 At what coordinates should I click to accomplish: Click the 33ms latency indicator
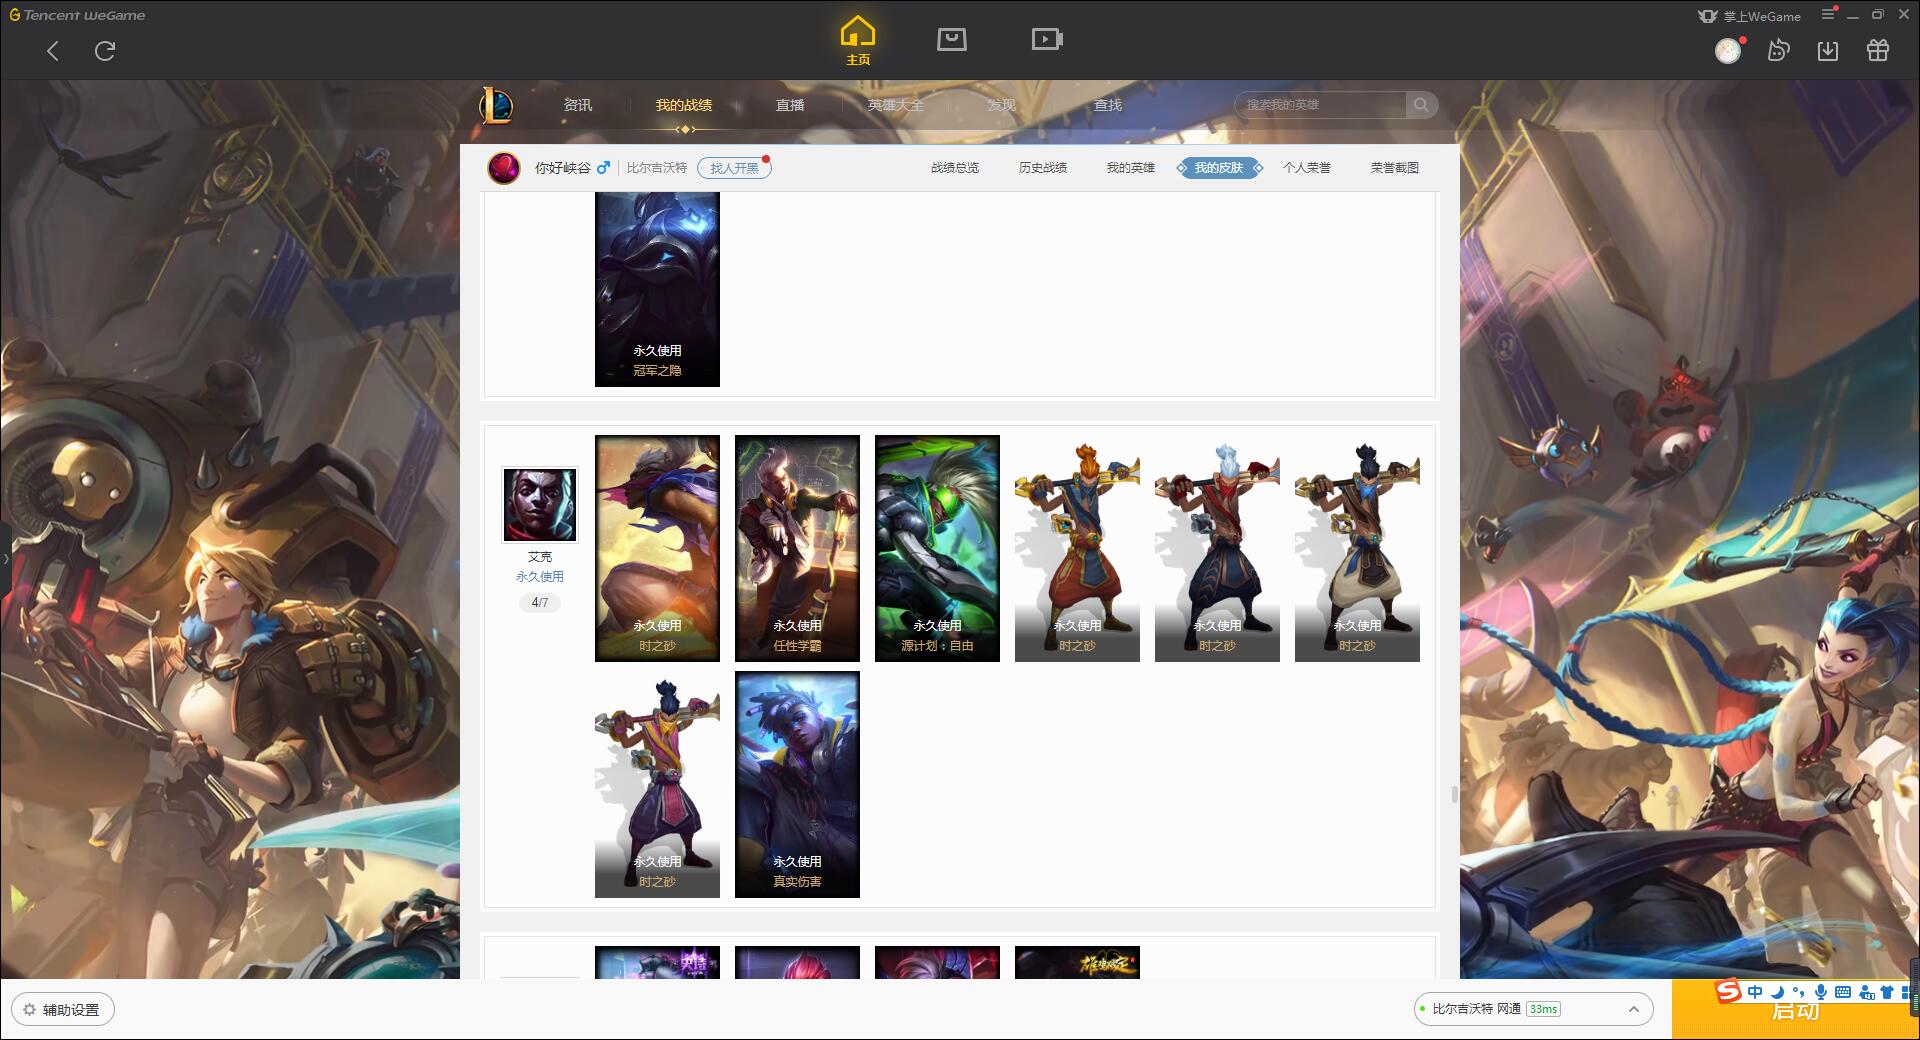click(x=1543, y=1009)
